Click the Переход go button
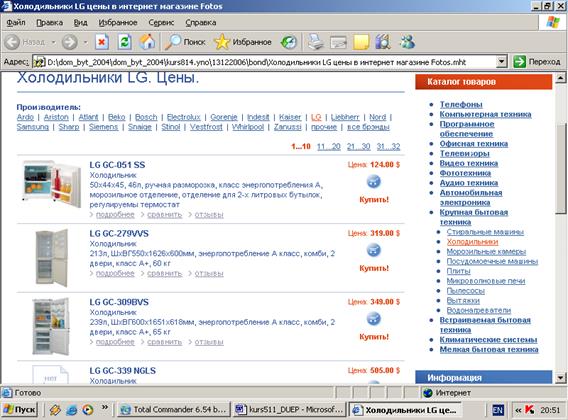 click(x=537, y=62)
